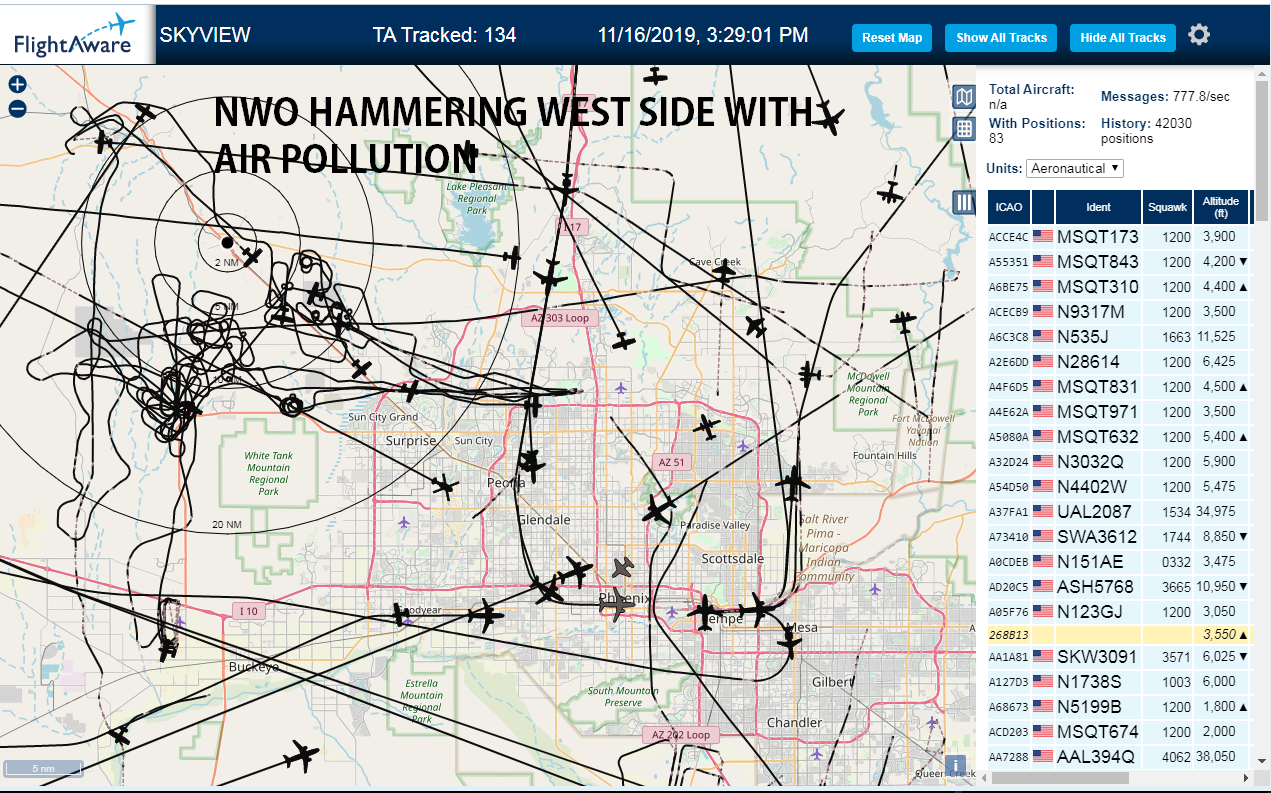Click altitude value 38,050
The height and width of the screenshot is (793, 1271).
pyautogui.click(x=1217, y=757)
